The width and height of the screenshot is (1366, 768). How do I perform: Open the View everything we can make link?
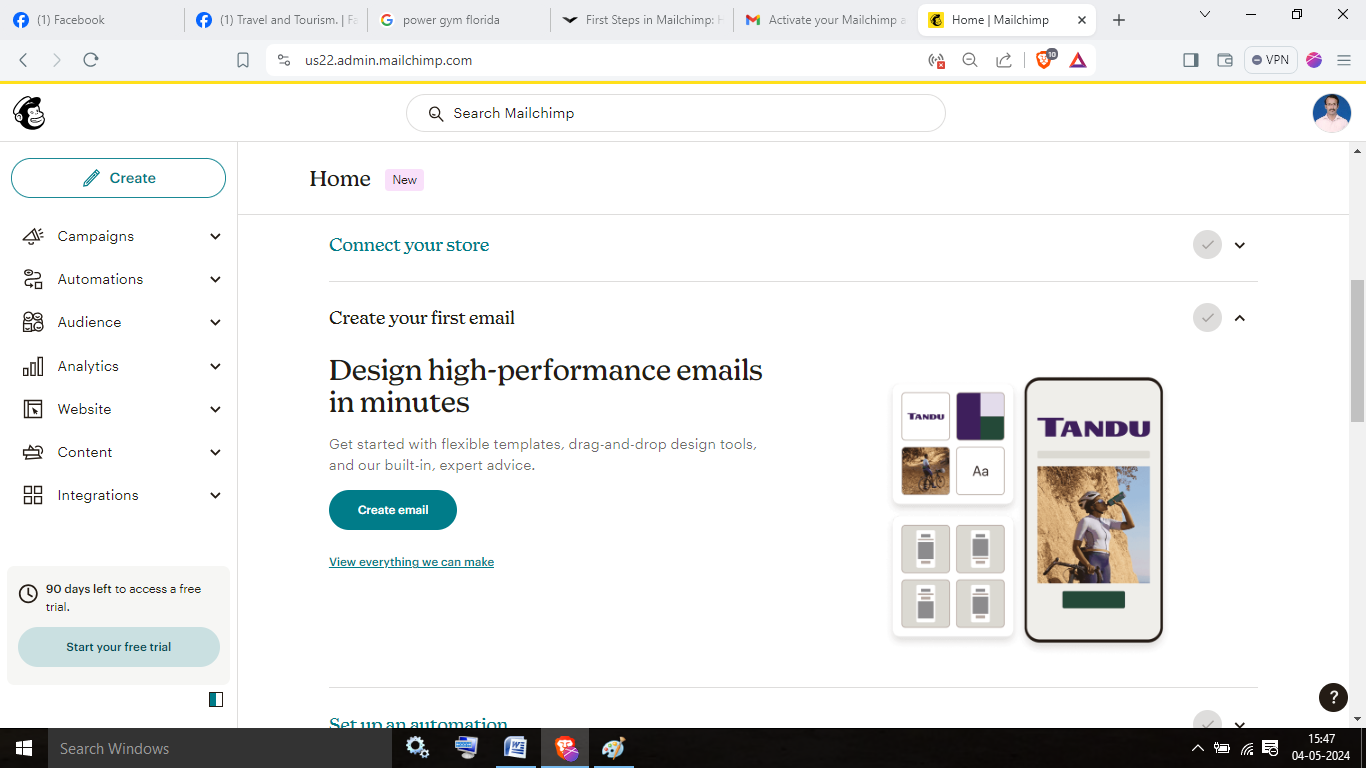411,562
